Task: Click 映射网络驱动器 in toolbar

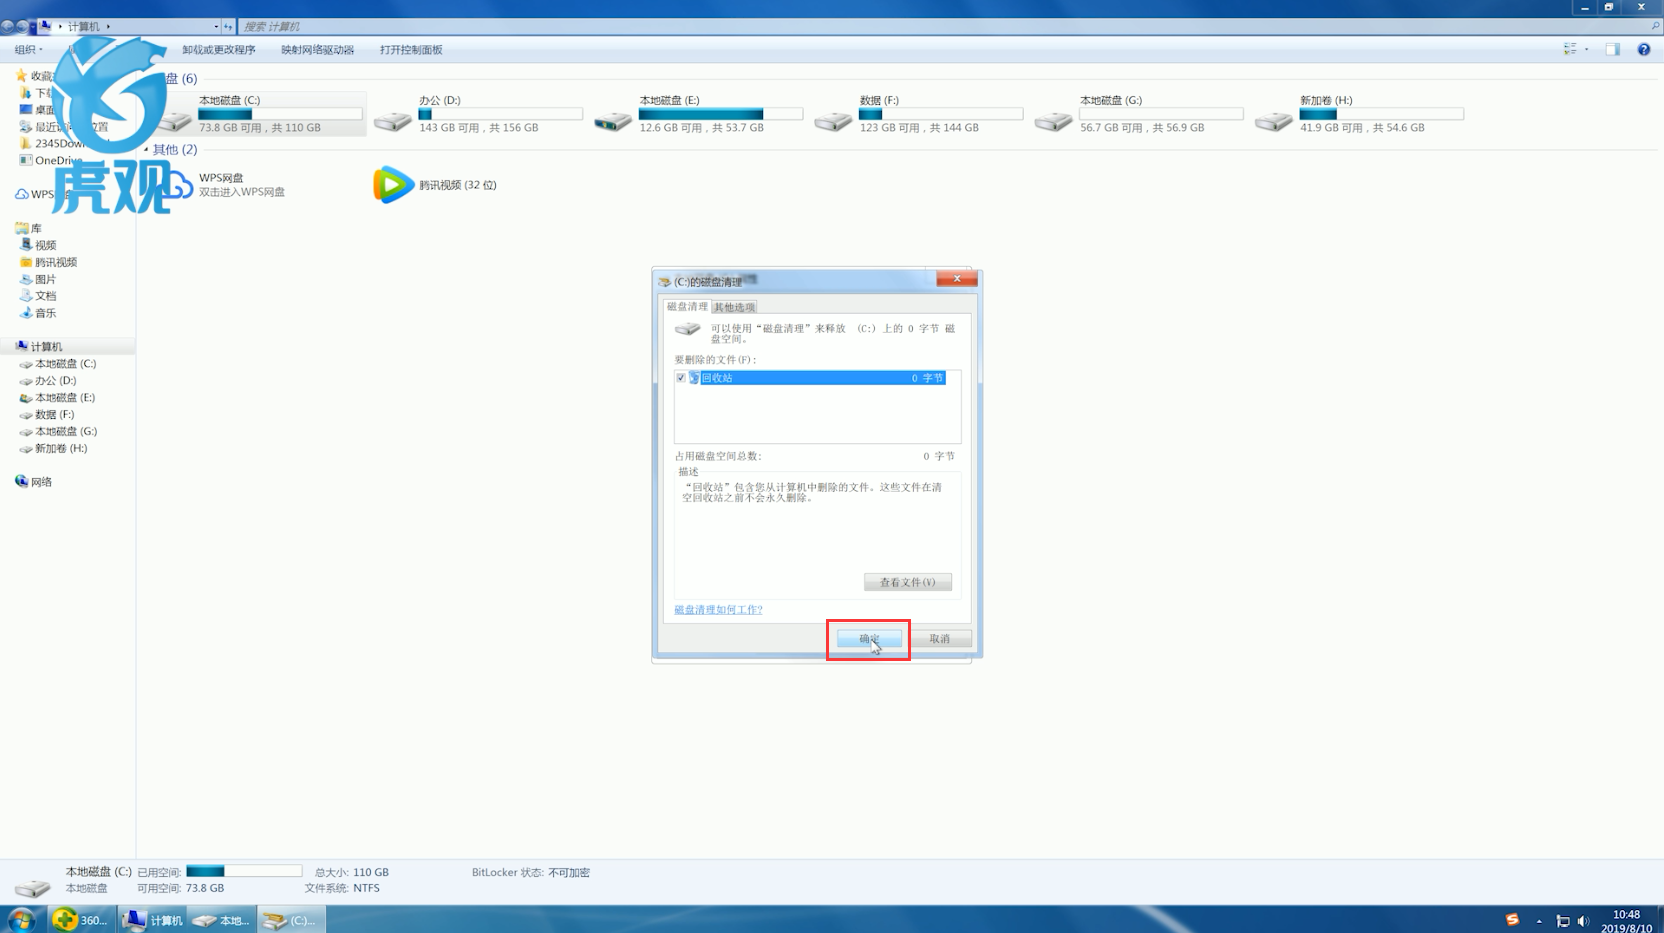Action: 317,50
